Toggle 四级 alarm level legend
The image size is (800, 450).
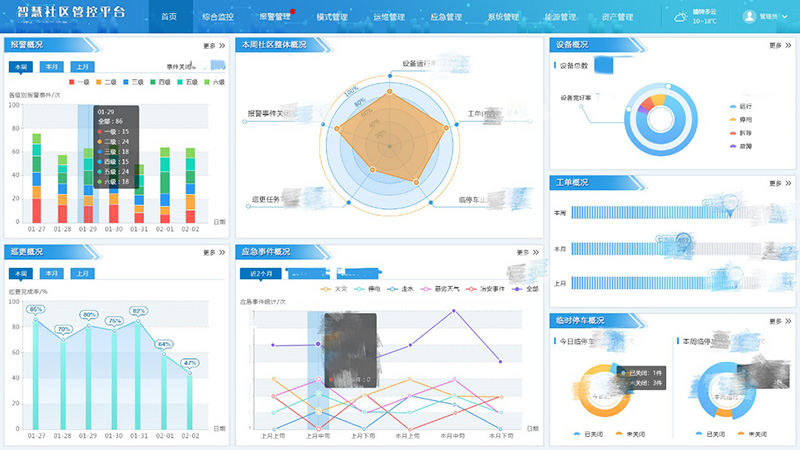(160, 82)
